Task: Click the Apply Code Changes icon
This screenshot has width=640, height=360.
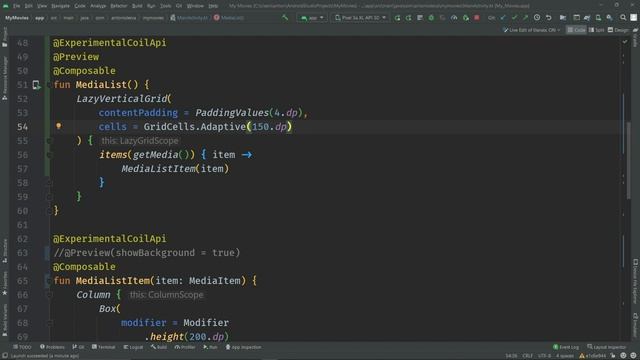Action: pos(409,18)
